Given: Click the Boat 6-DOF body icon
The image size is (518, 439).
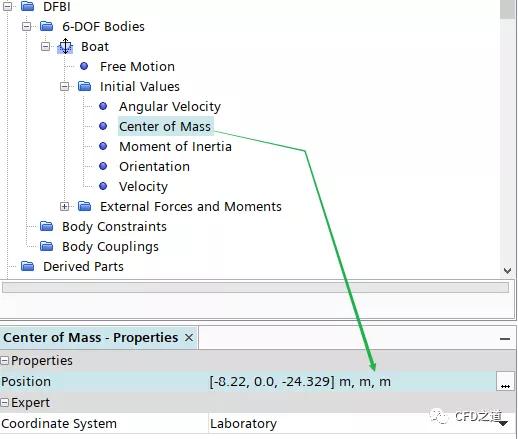Looking at the screenshot, I should pyautogui.click(x=65, y=46).
